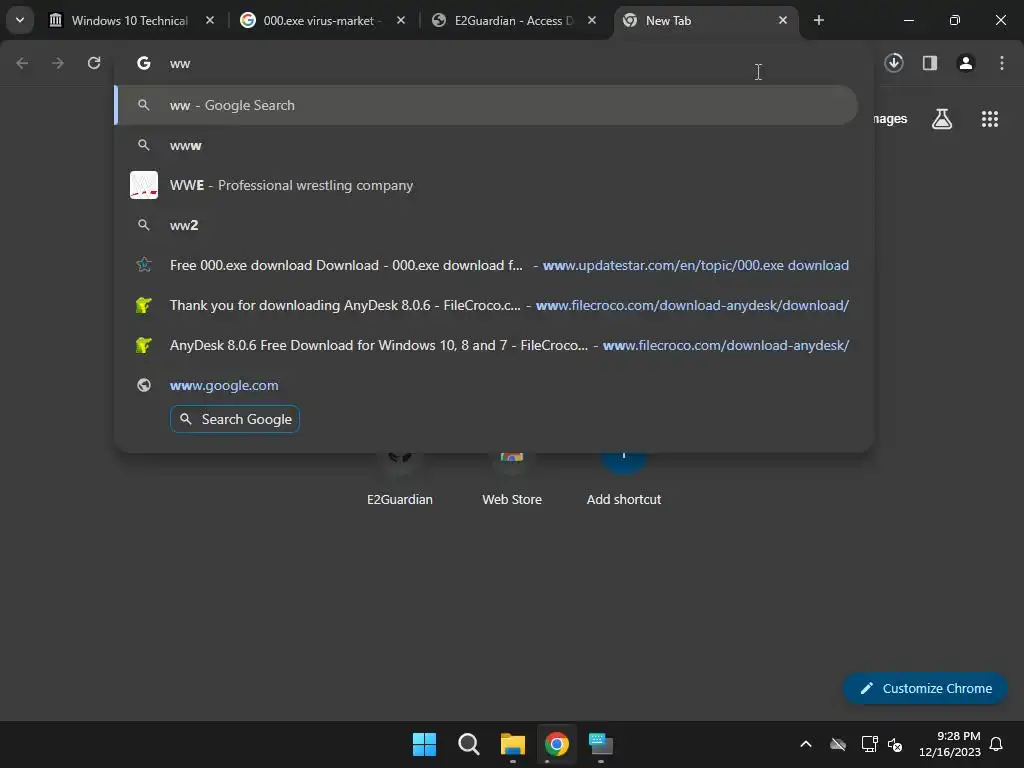Open File Explorer from taskbar
This screenshot has height=768, width=1024.
coord(513,744)
